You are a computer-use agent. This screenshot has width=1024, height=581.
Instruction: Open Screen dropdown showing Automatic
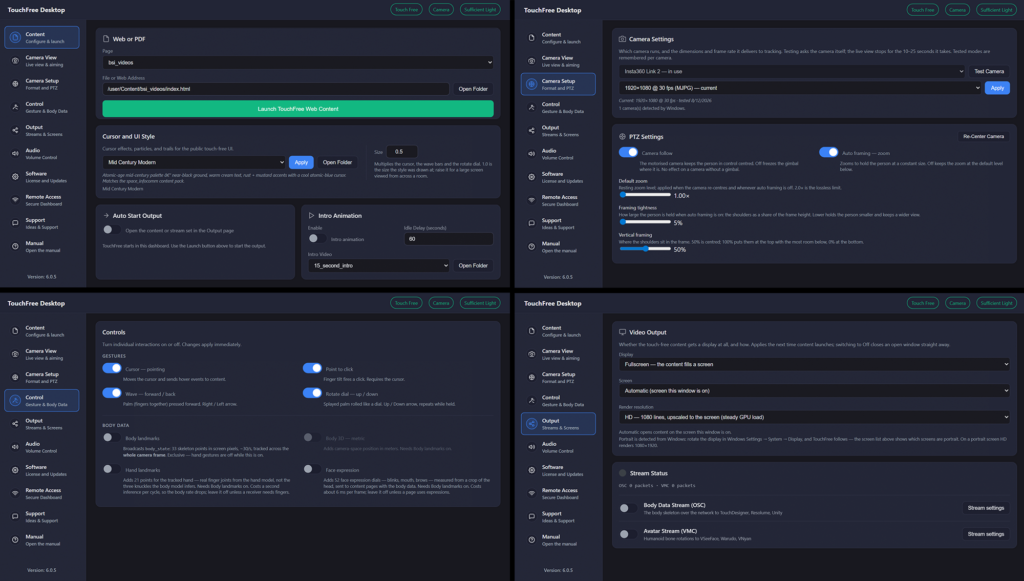click(x=814, y=390)
